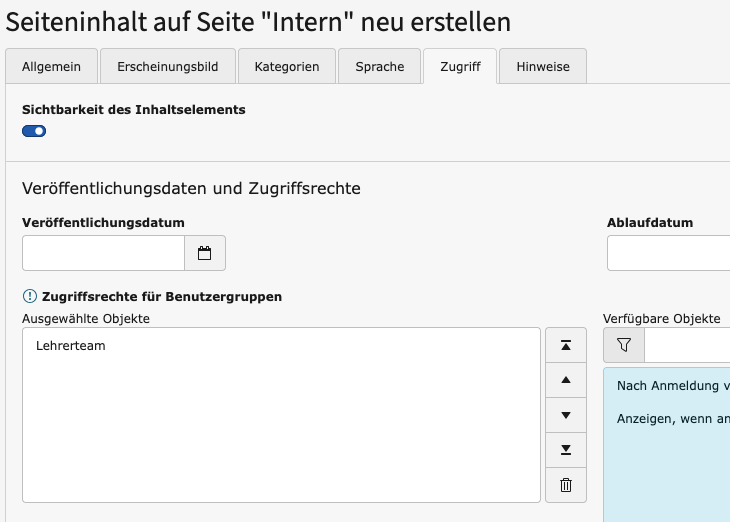Screen dimensions: 730x522
Task: Focus the Ablaufdatum input field
Action: click(x=669, y=253)
